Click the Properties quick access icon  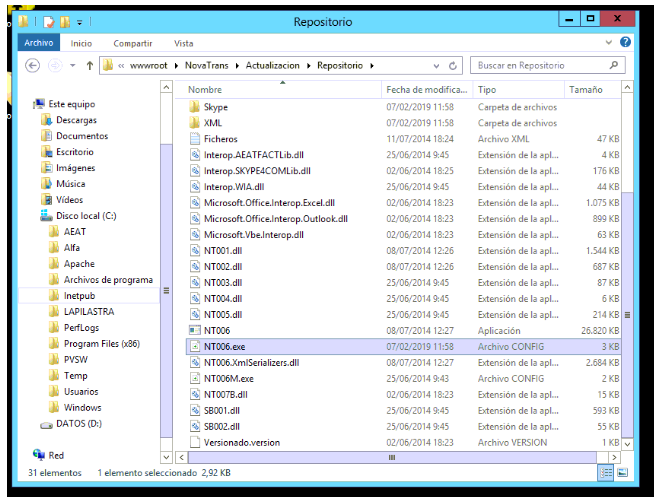click(x=49, y=22)
